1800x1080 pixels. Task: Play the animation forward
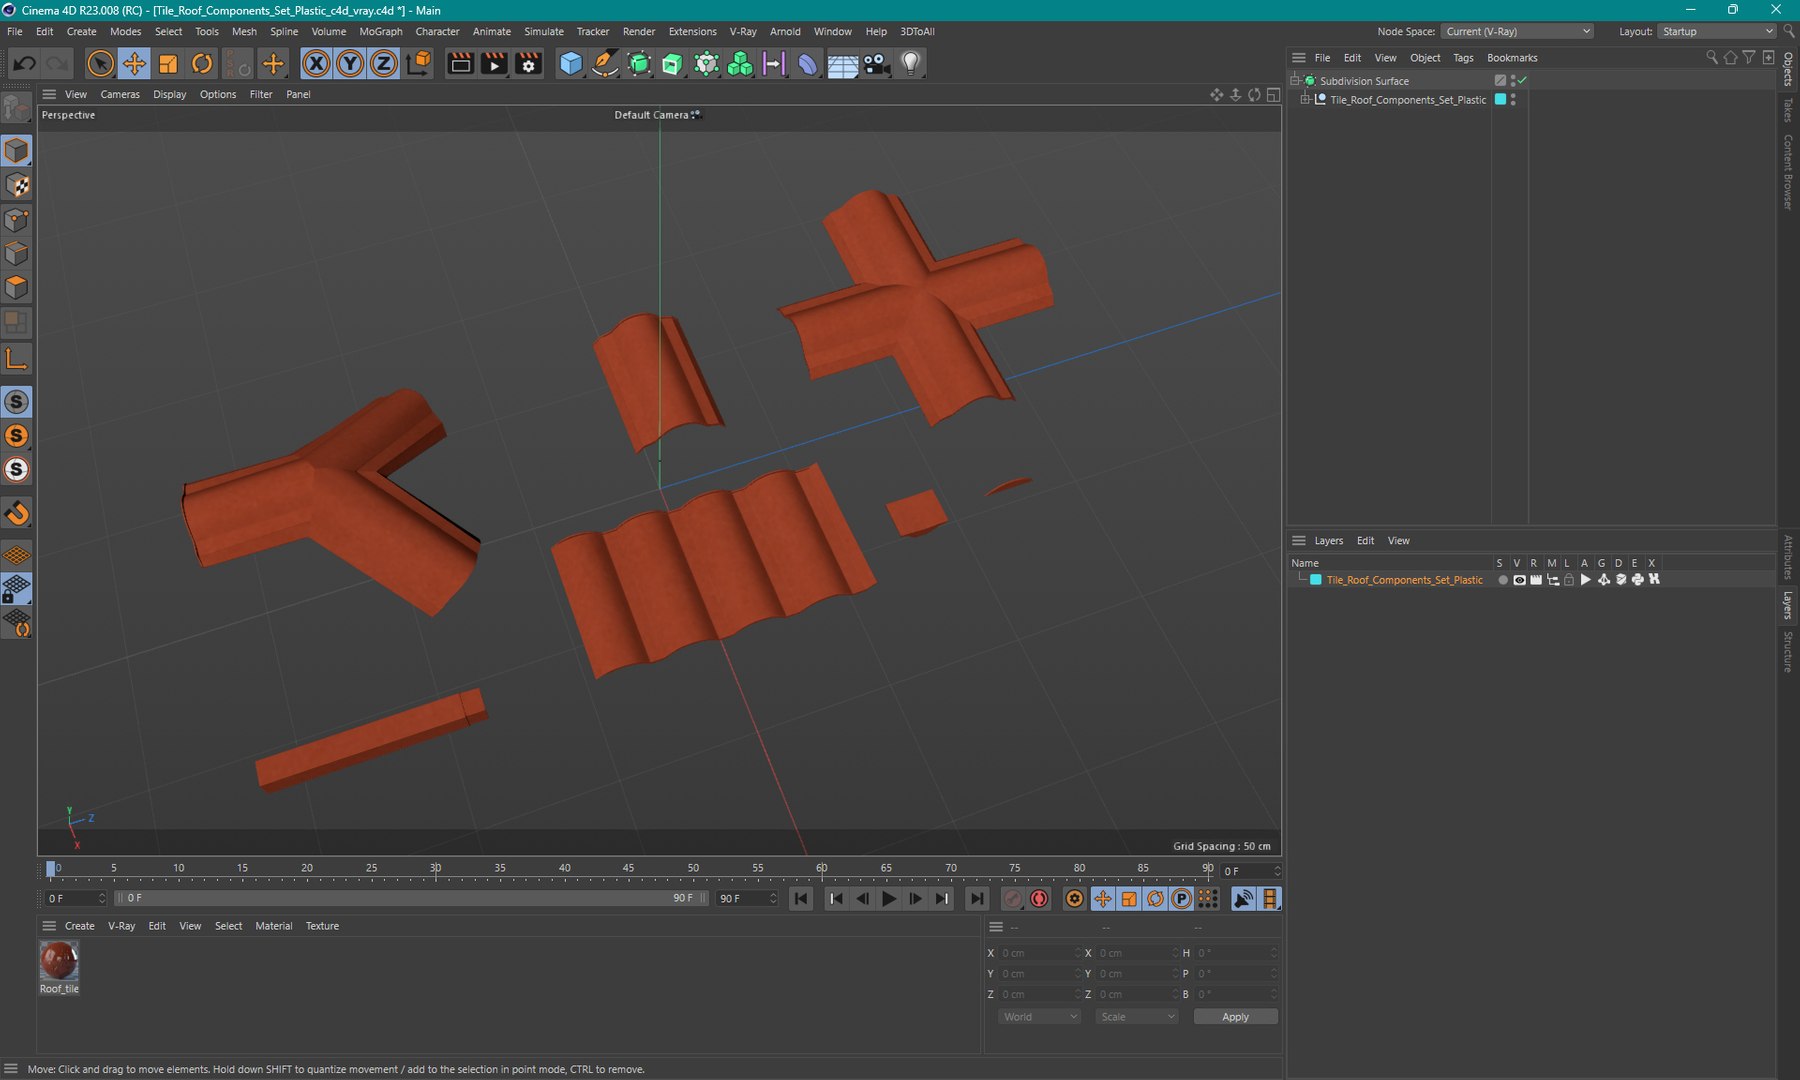888,899
